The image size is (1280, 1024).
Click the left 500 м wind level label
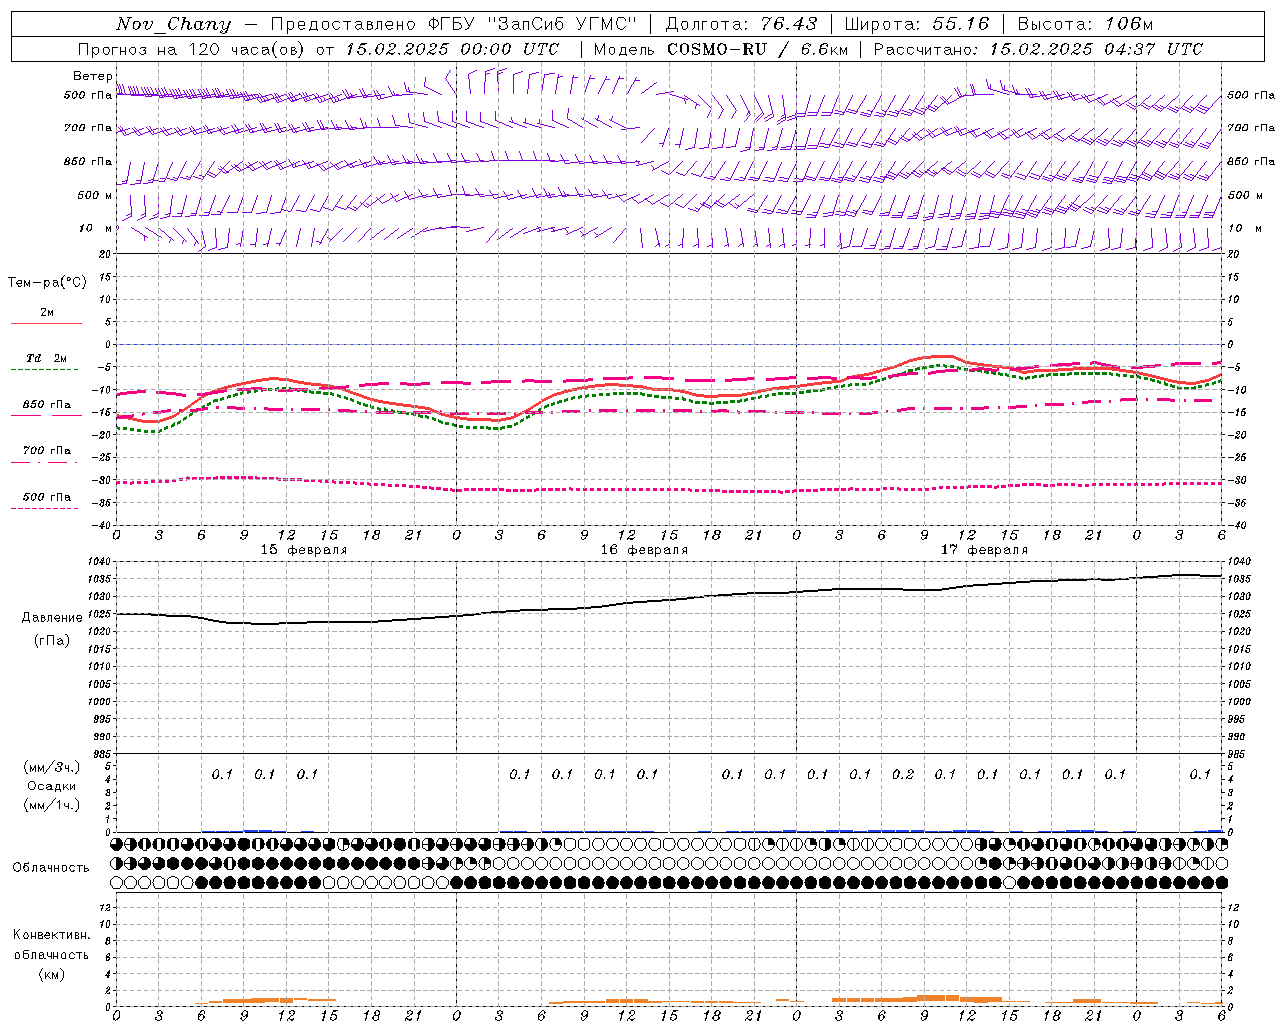[95, 196]
